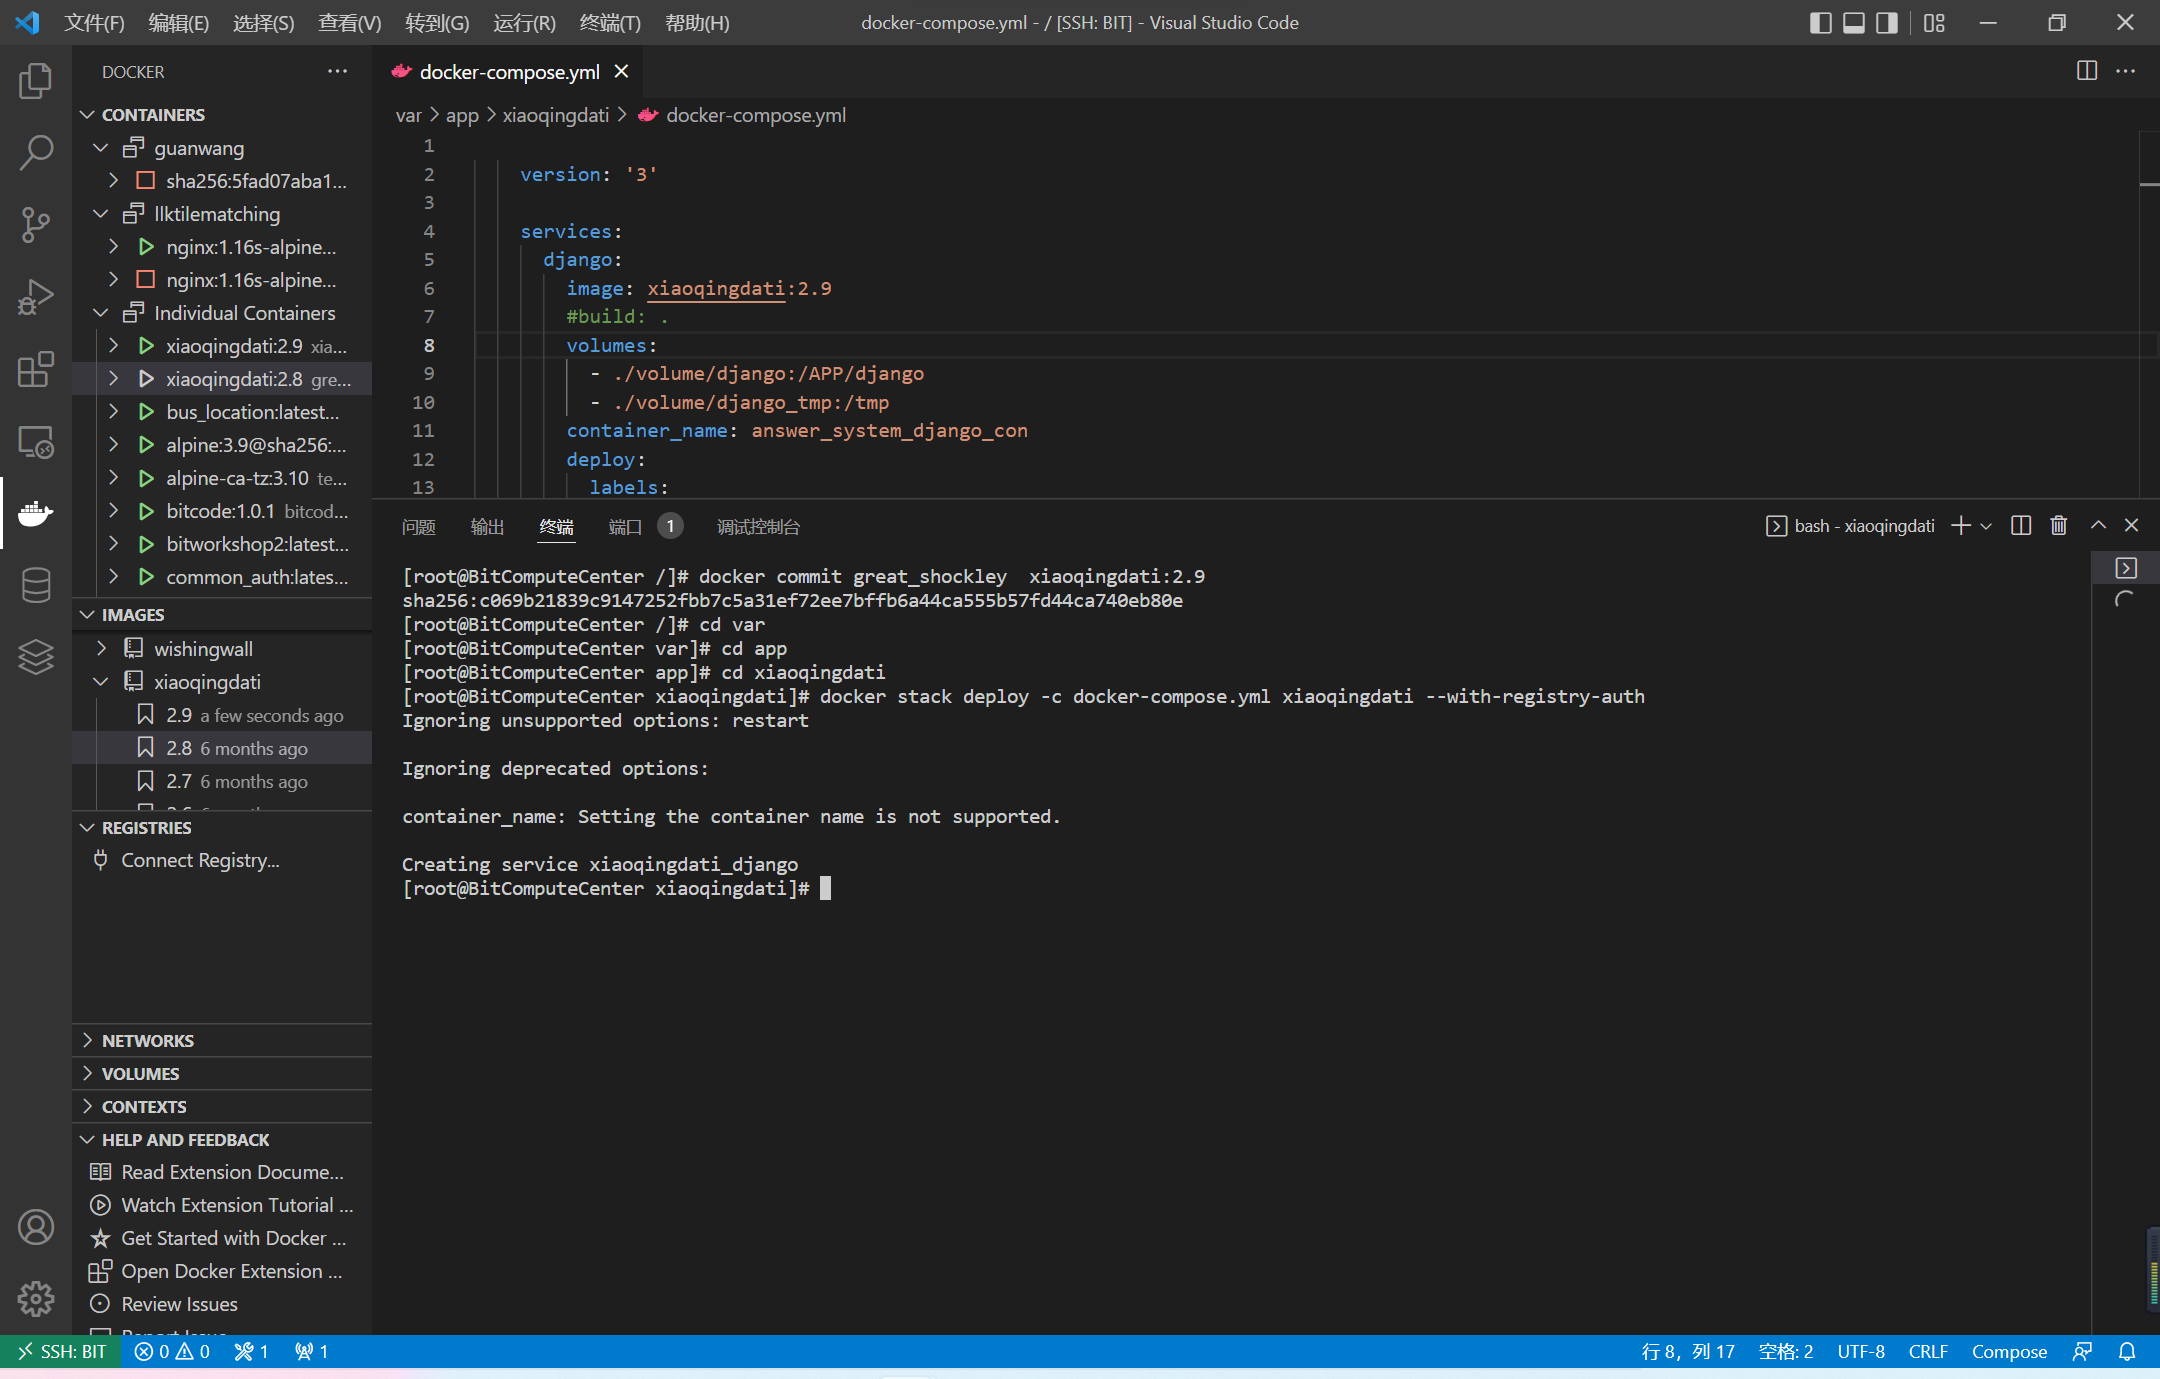Viewport: 2160px width, 1379px height.
Task: Open Source Control view
Action: click(36, 225)
